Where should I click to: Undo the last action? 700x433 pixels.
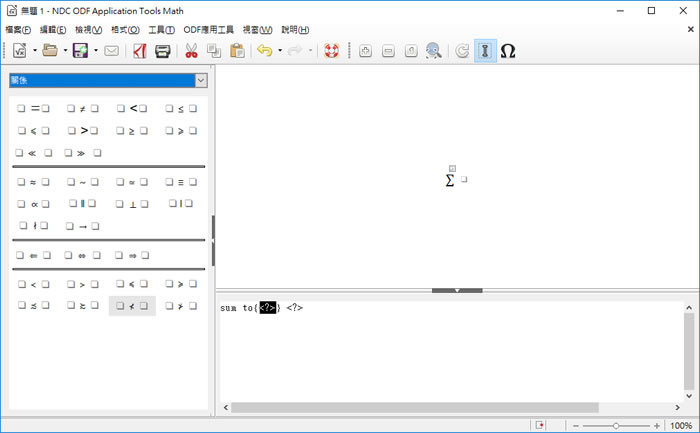265,50
